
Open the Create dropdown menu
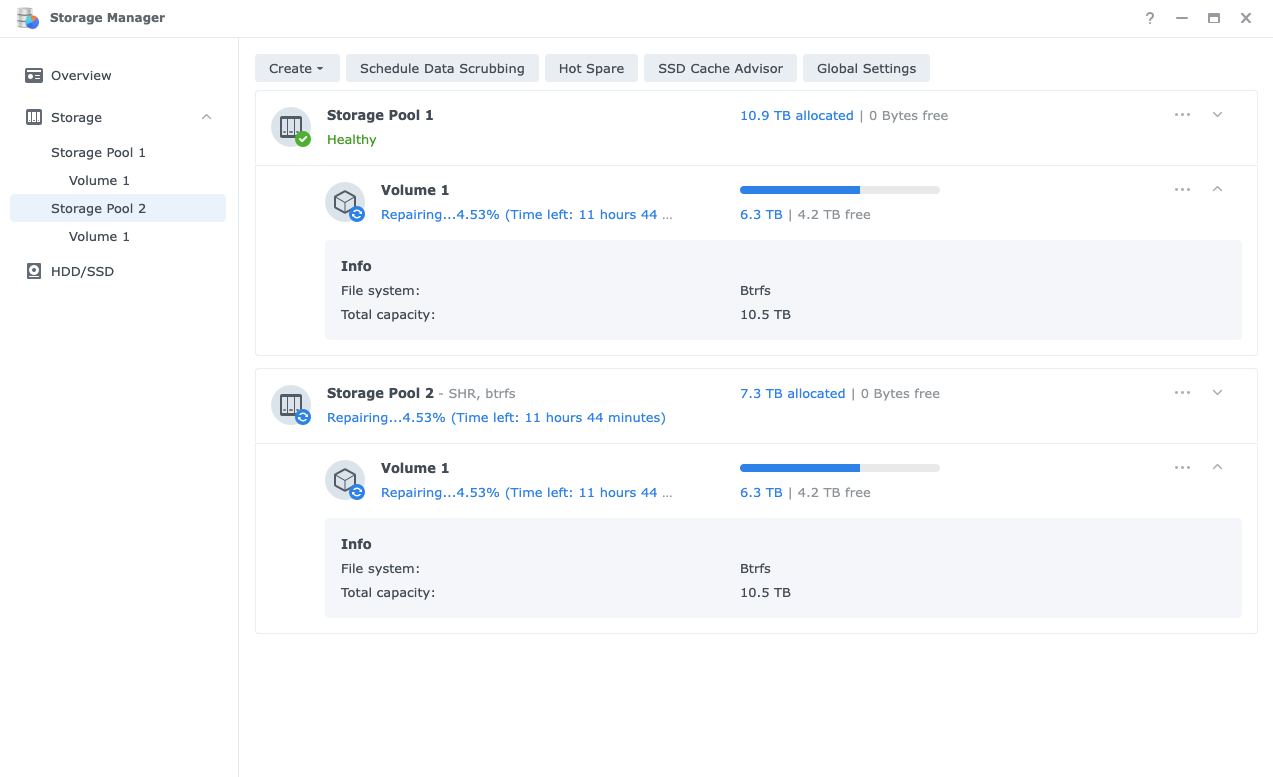pyautogui.click(x=296, y=68)
